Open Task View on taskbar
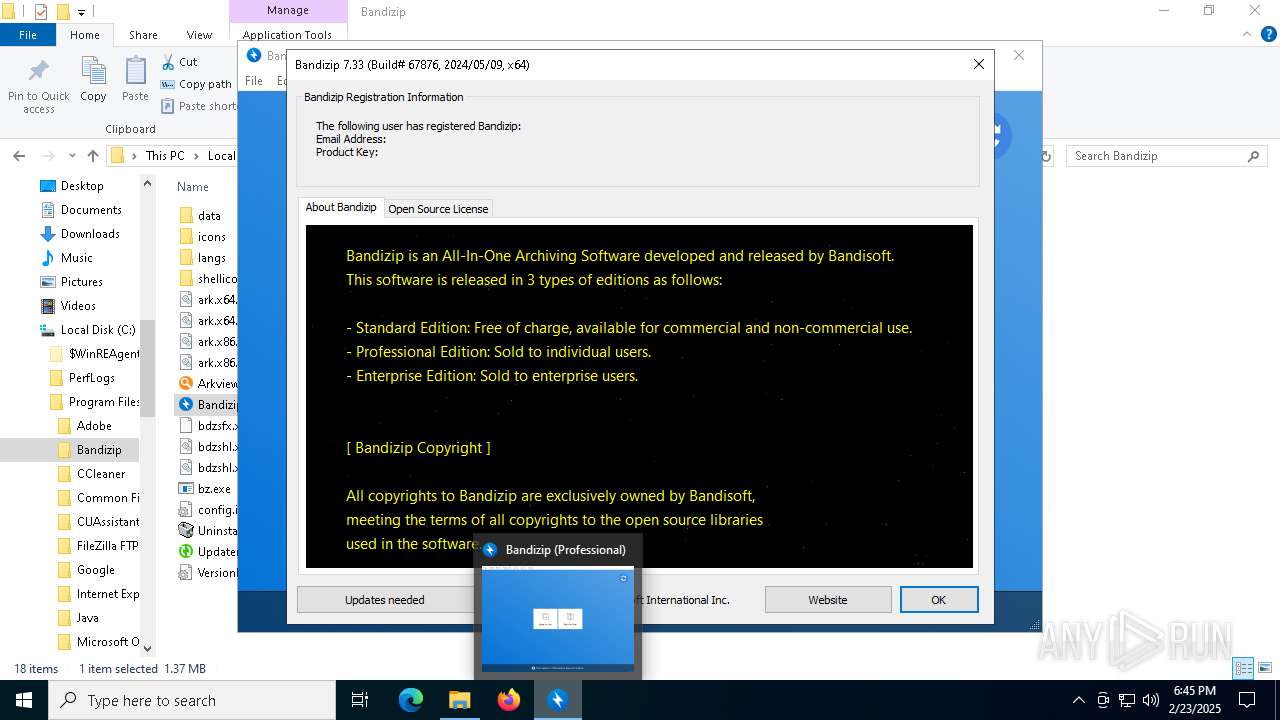 360,700
